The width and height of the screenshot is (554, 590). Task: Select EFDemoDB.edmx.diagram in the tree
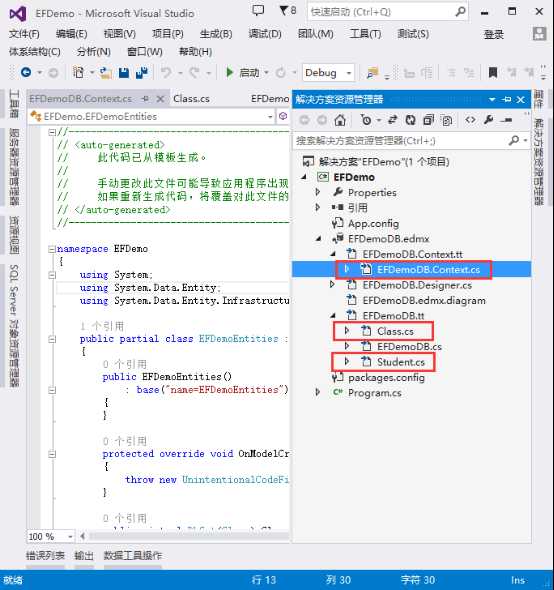point(424,300)
